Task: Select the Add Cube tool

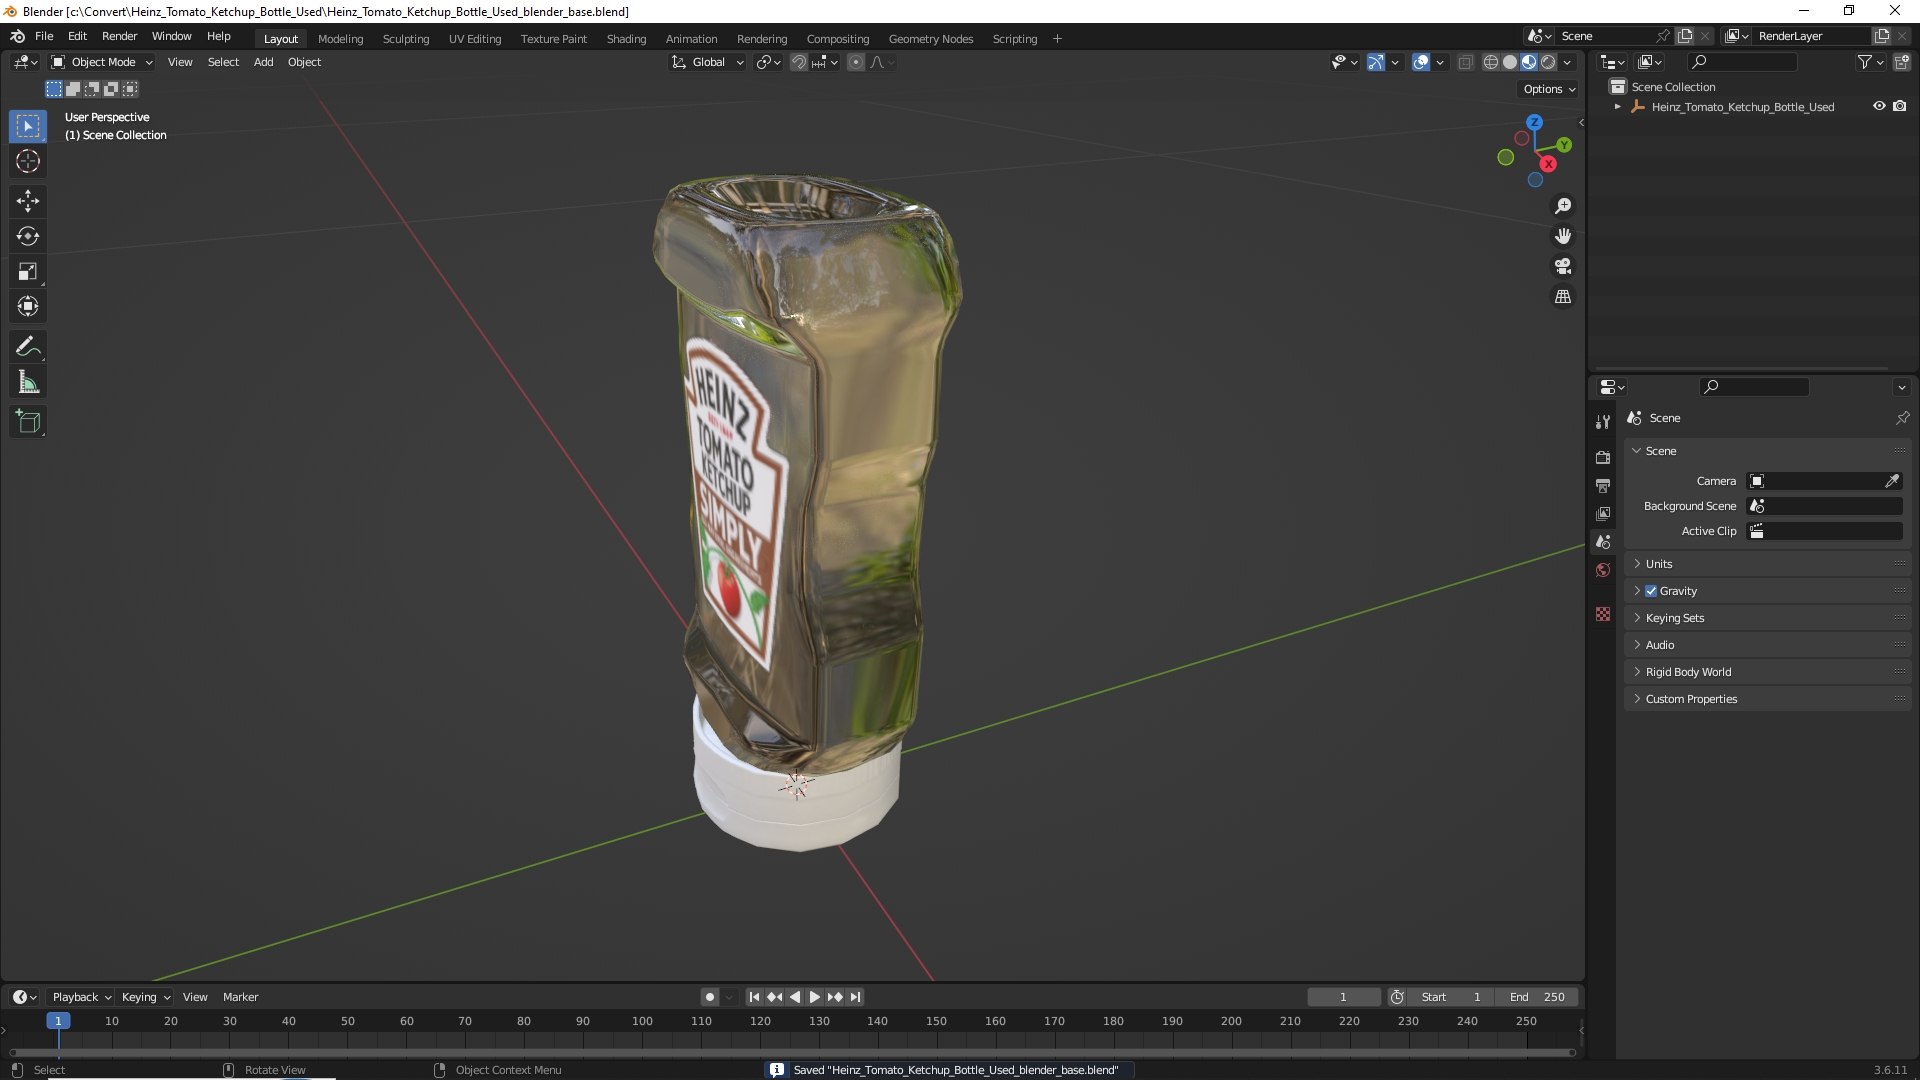Action: click(x=28, y=422)
